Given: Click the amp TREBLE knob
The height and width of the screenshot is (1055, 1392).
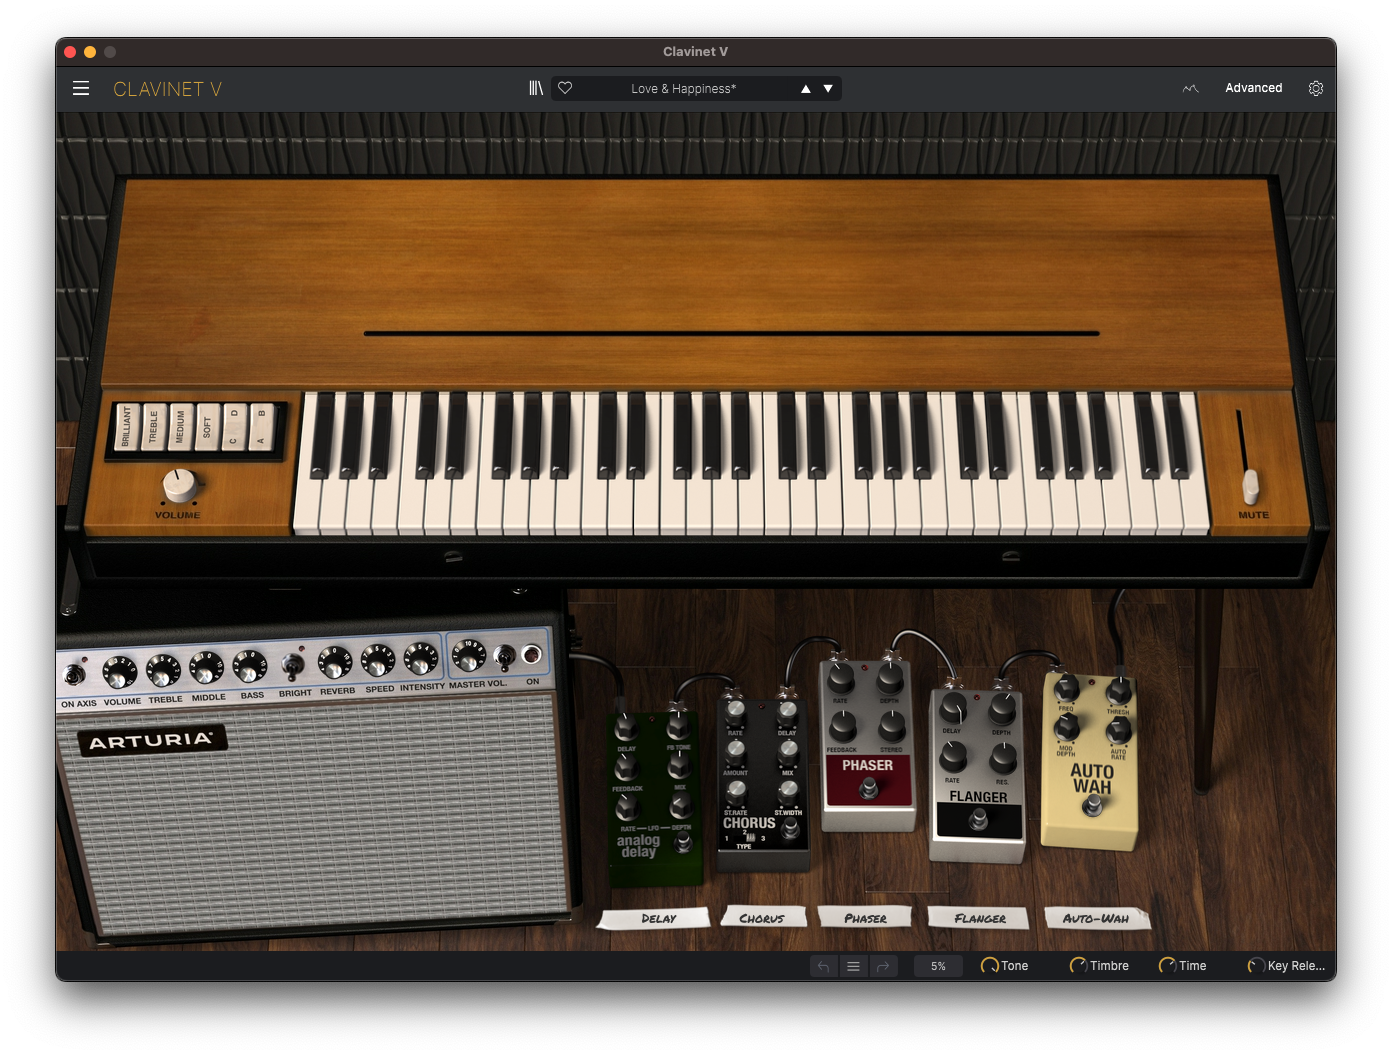Looking at the screenshot, I should [163, 670].
